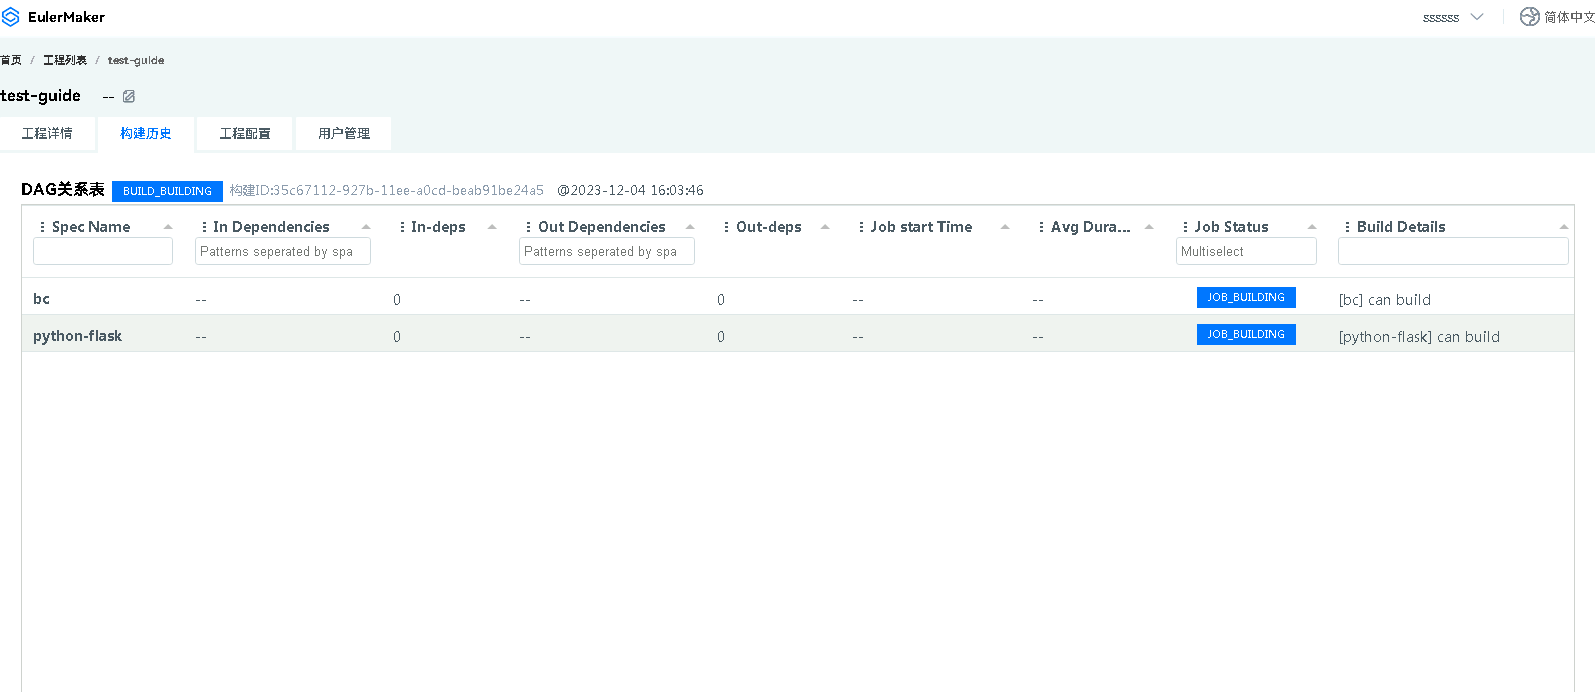Sort the In-deps column arrow

point(492,227)
